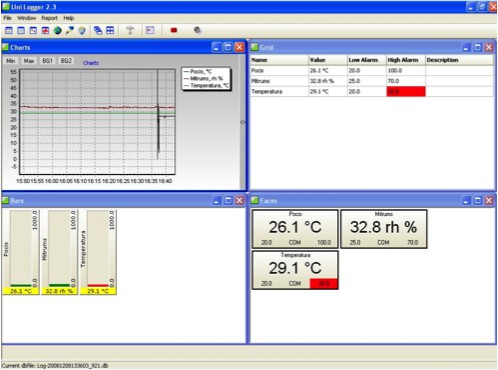Click the Max button in Charts

click(x=29, y=61)
